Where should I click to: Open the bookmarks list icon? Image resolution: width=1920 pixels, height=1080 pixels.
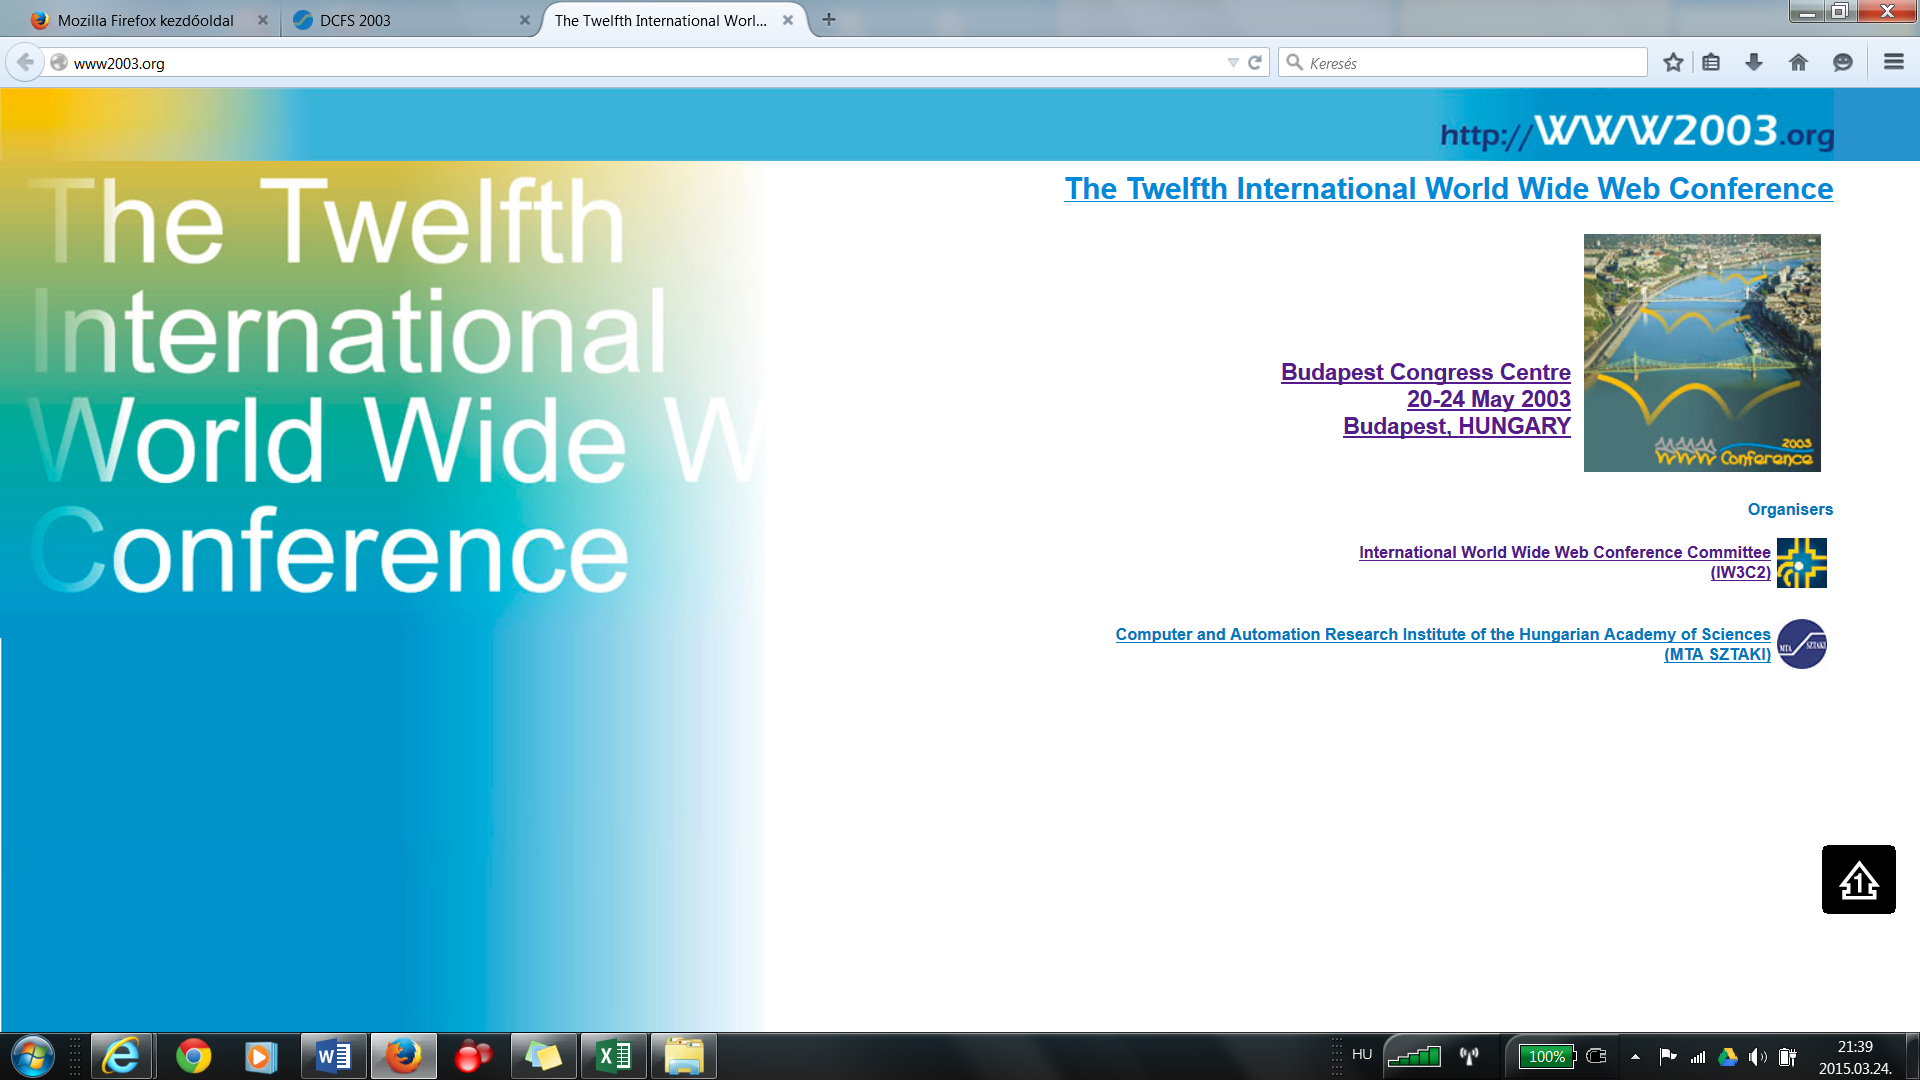tap(1711, 62)
